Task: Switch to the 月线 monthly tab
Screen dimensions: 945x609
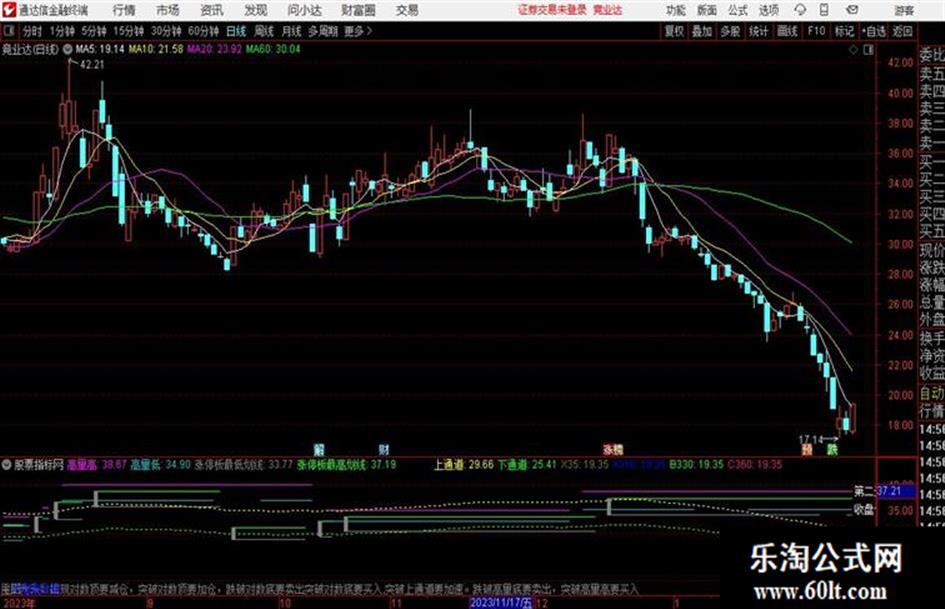Action: pos(292,31)
